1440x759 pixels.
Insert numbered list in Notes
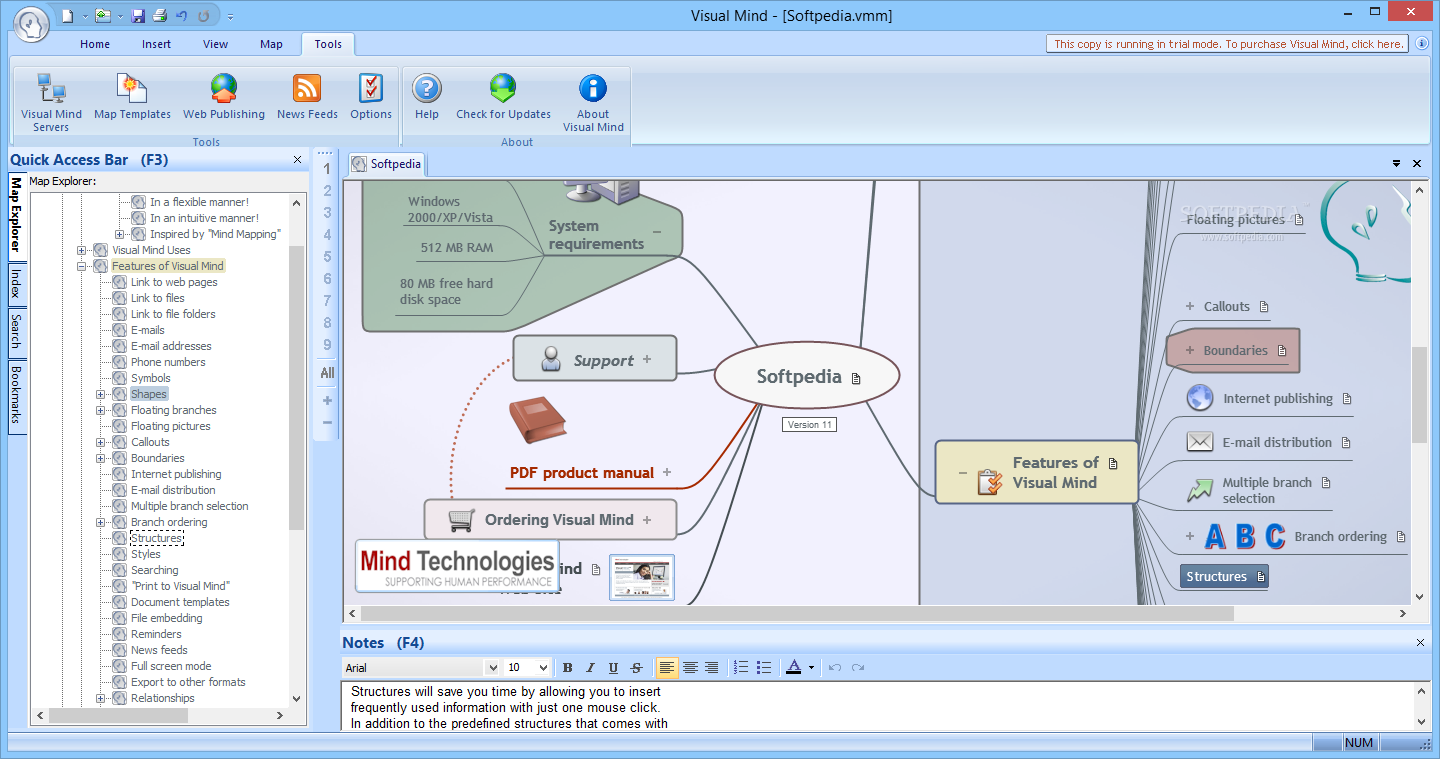point(741,667)
